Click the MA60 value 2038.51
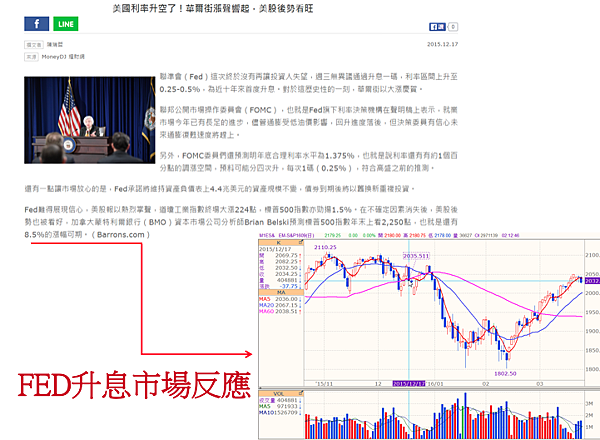This screenshot has height=440, width=600. (x=287, y=311)
